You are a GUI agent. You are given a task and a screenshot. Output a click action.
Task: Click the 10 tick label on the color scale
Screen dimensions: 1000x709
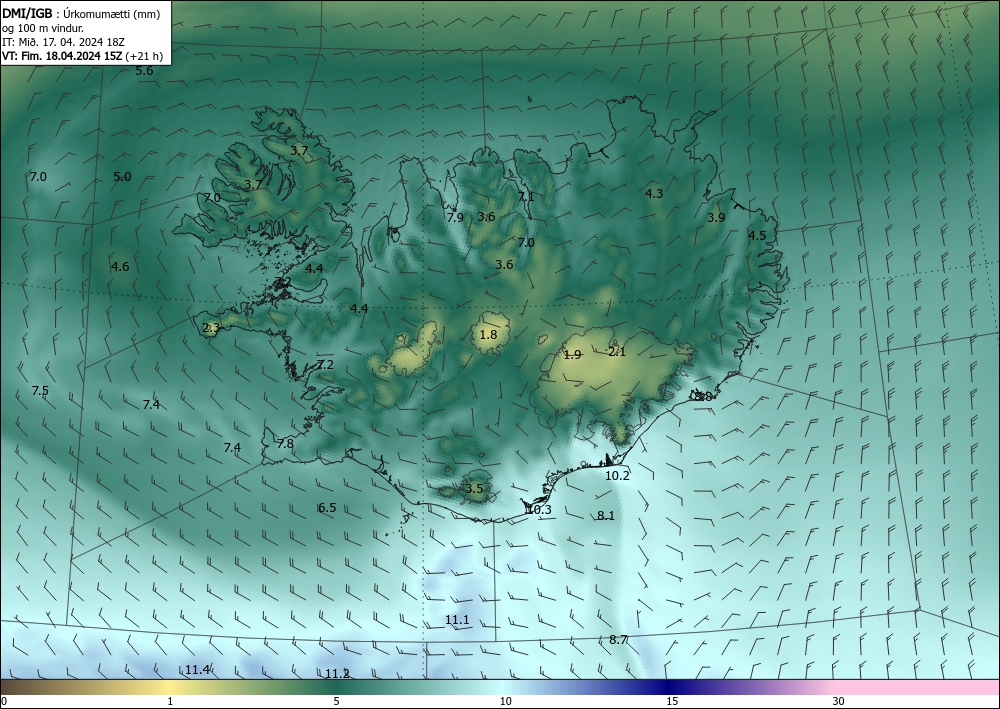coord(505,702)
